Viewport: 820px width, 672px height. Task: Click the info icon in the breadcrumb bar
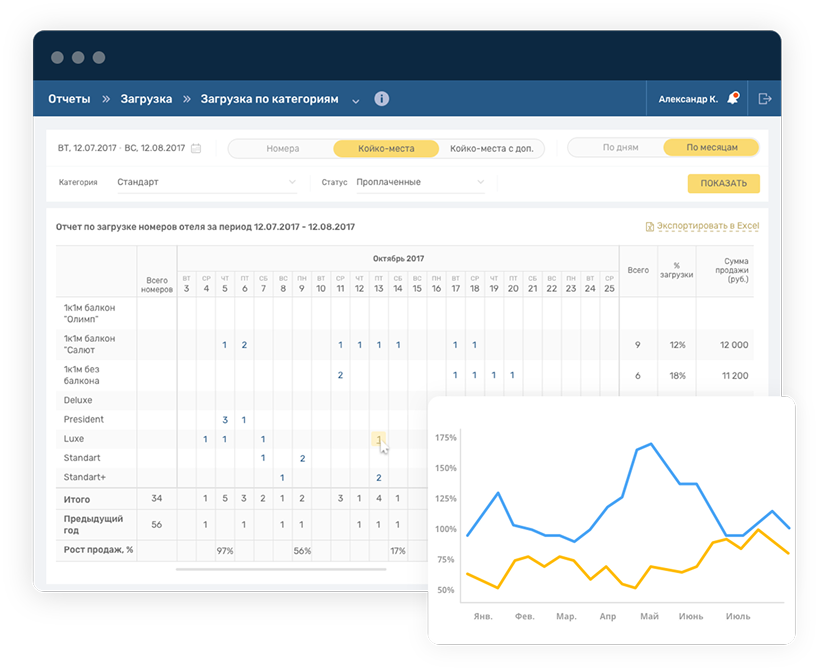pos(381,99)
